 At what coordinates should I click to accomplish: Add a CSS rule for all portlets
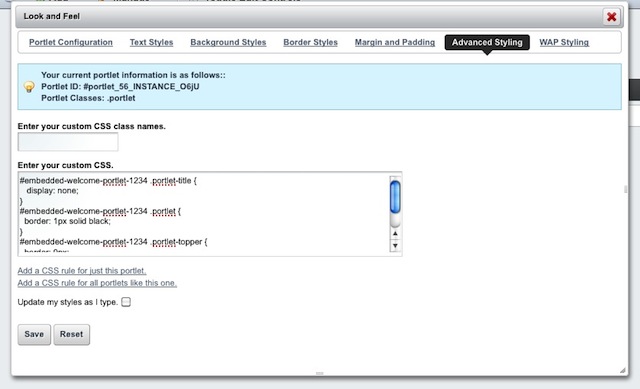click(97, 283)
